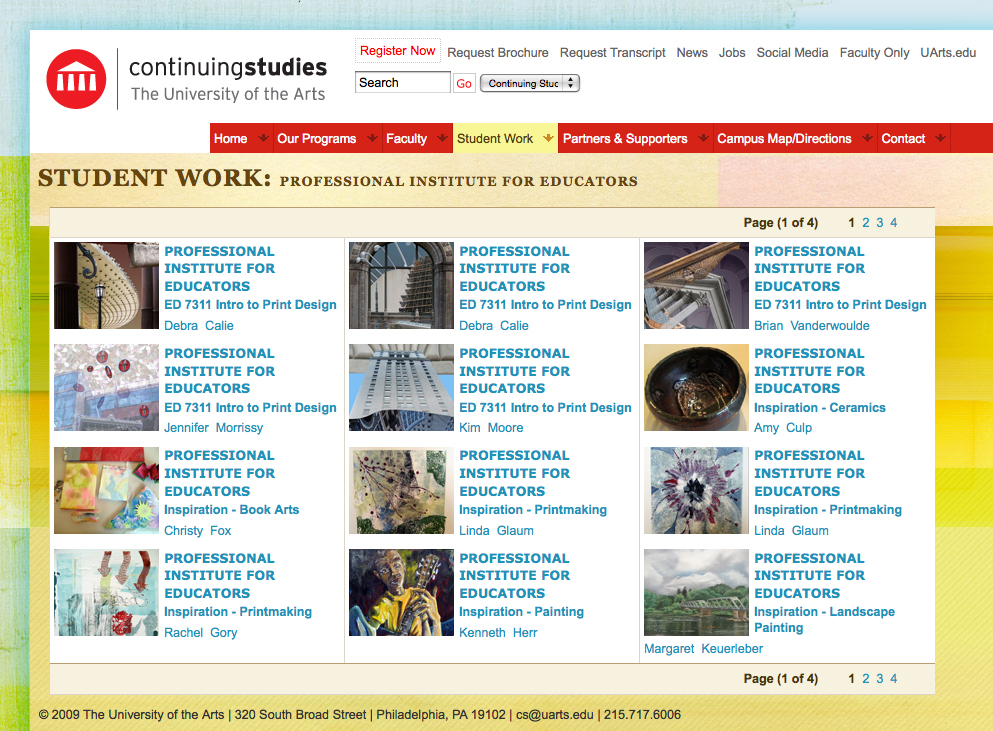Go to page 2 of student work
Image resolution: width=993 pixels, height=731 pixels.
pyautogui.click(x=864, y=223)
